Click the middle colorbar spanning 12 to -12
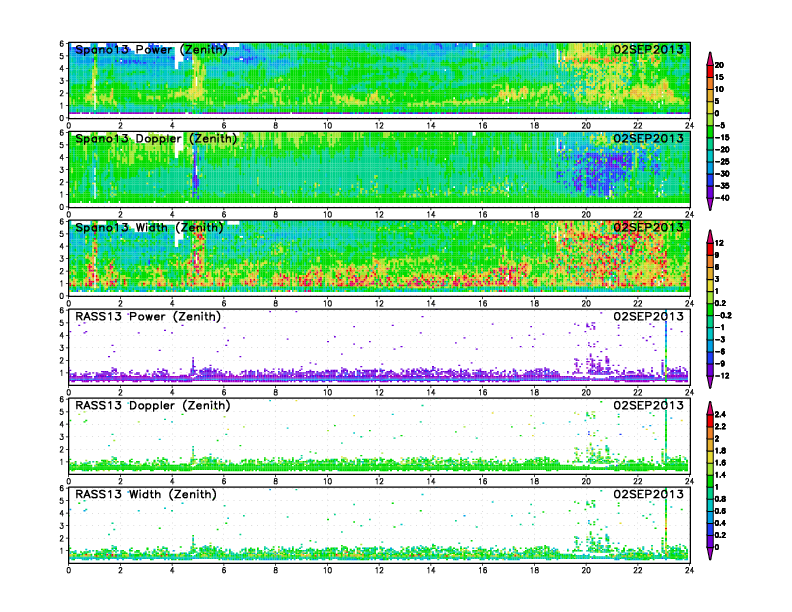The height and width of the screenshot is (612, 792). 710,309
